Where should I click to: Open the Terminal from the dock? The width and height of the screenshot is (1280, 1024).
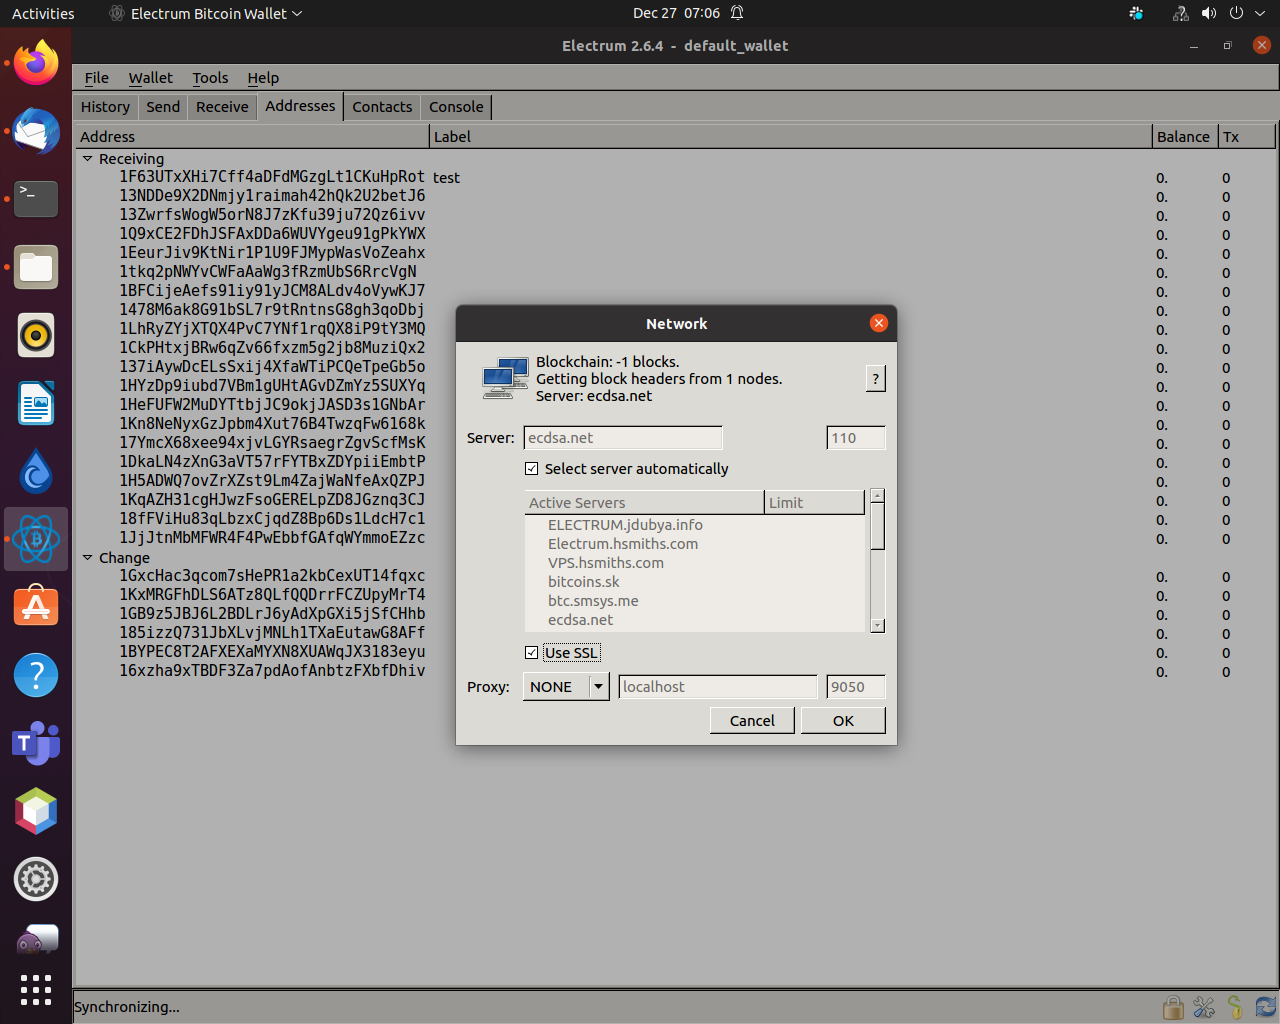coord(36,199)
